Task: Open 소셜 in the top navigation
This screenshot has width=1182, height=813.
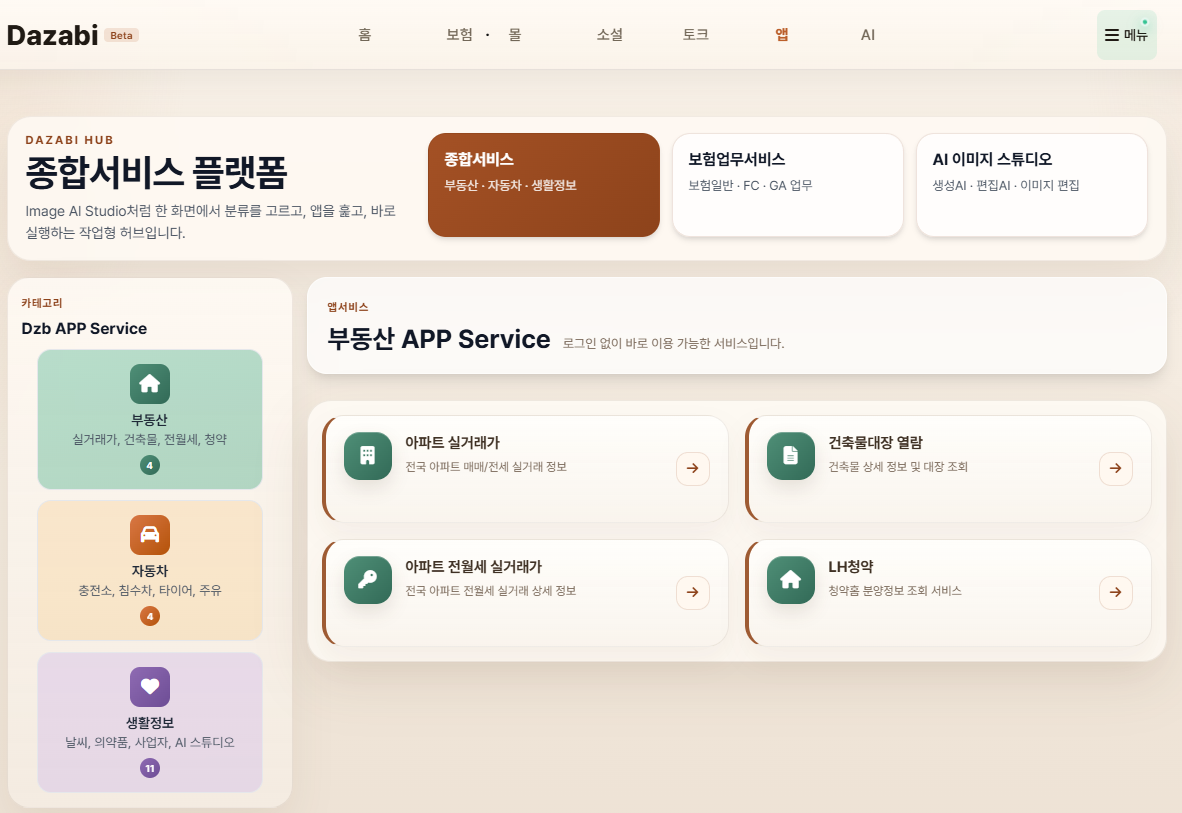Action: click(610, 35)
